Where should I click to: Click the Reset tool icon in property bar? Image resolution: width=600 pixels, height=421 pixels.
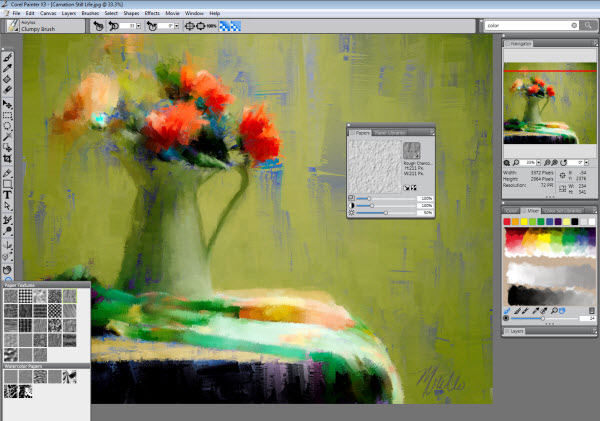[x=98, y=26]
